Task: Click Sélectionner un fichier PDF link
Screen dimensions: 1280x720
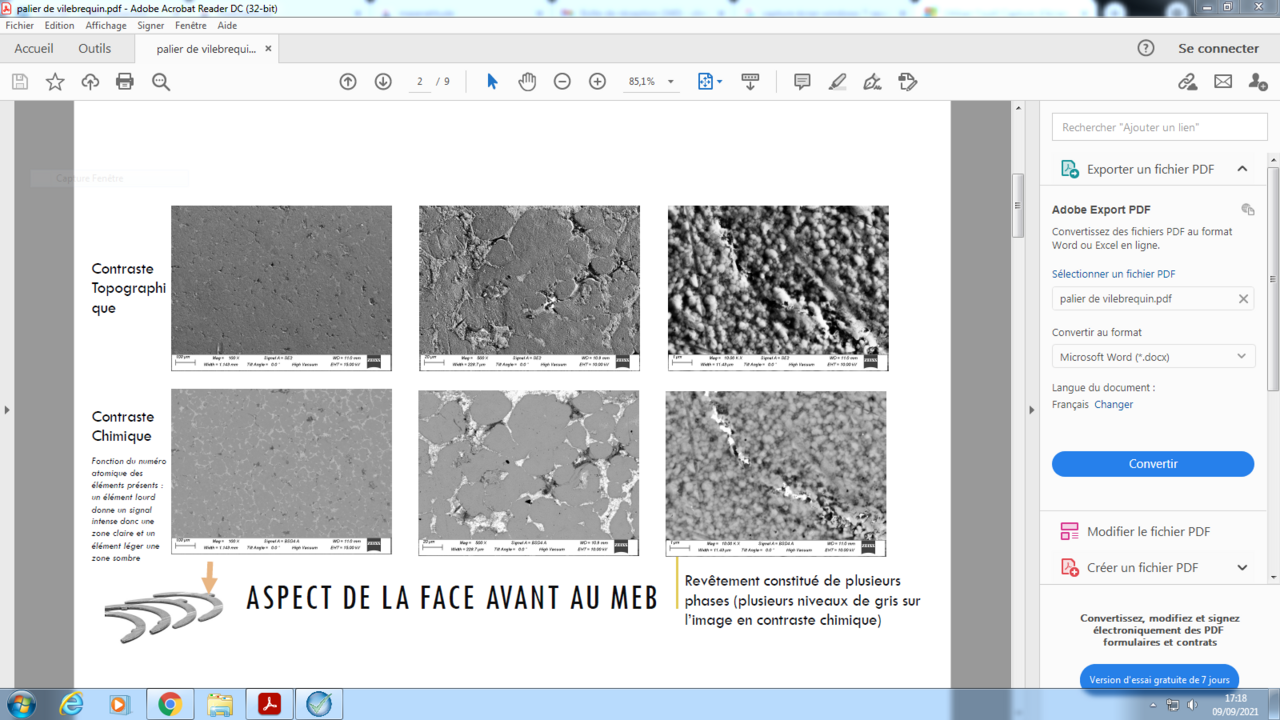Action: click(1113, 274)
